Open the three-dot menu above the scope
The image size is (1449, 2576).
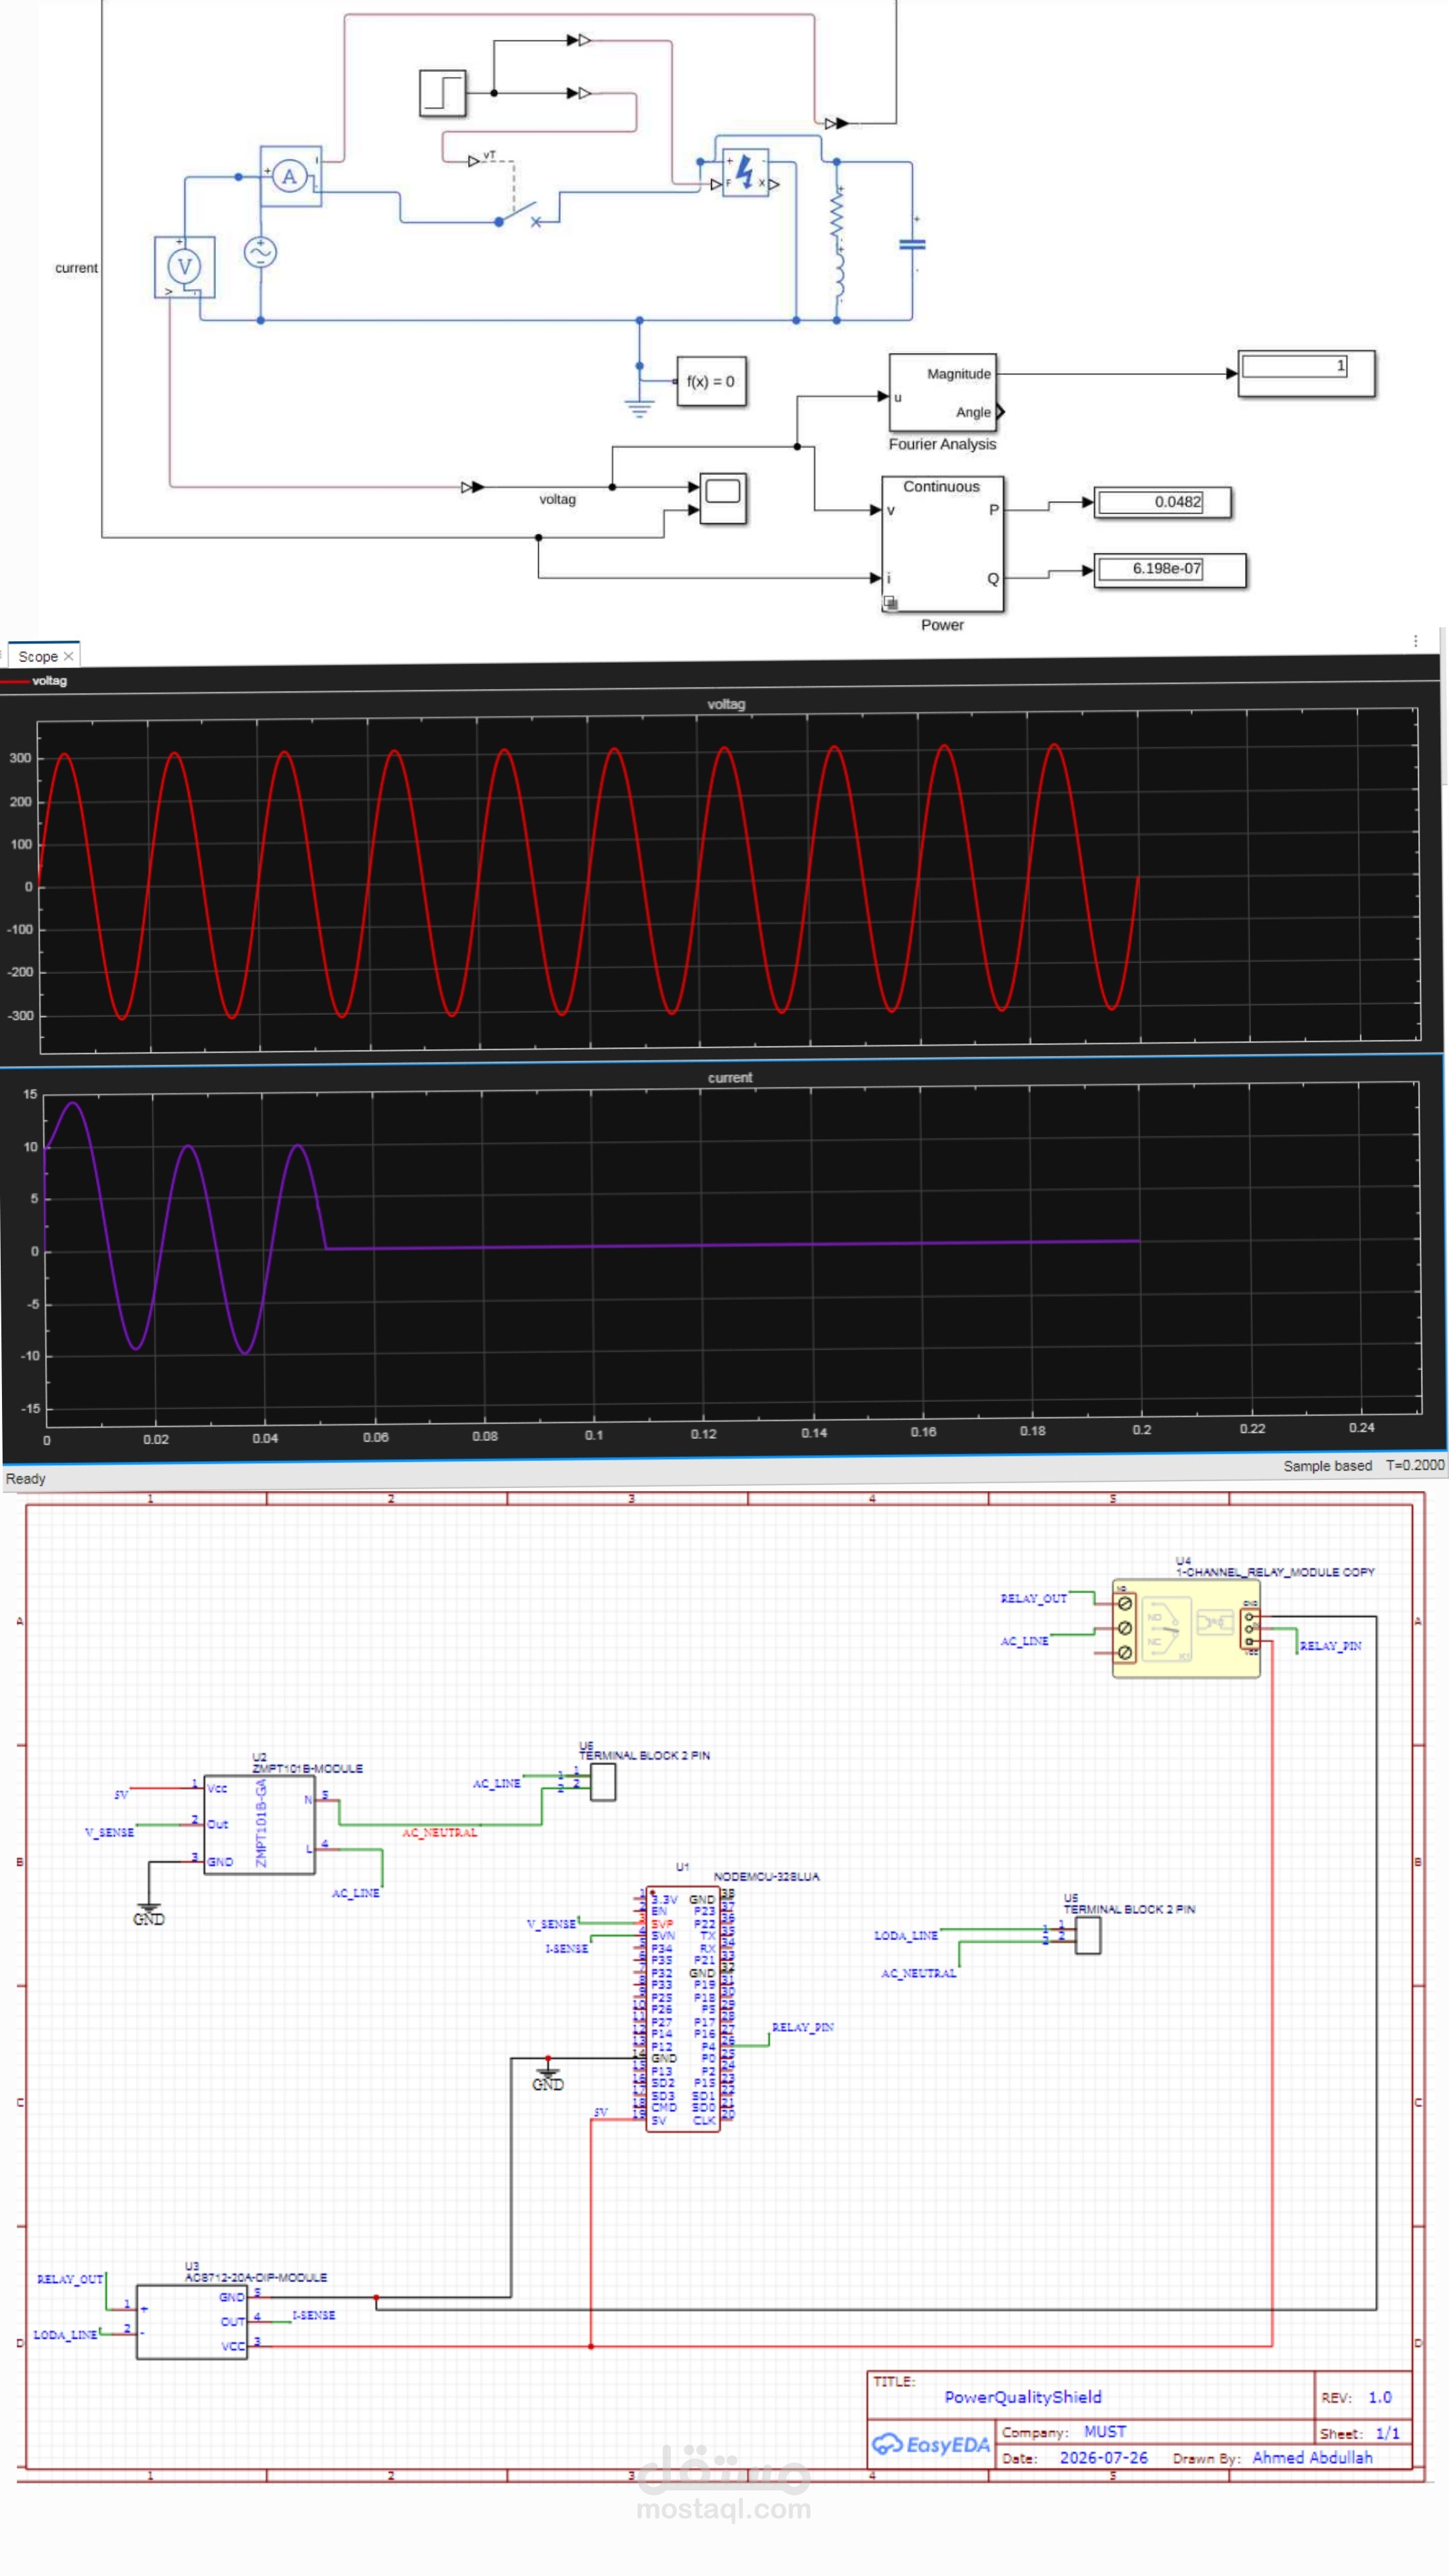[x=1416, y=641]
